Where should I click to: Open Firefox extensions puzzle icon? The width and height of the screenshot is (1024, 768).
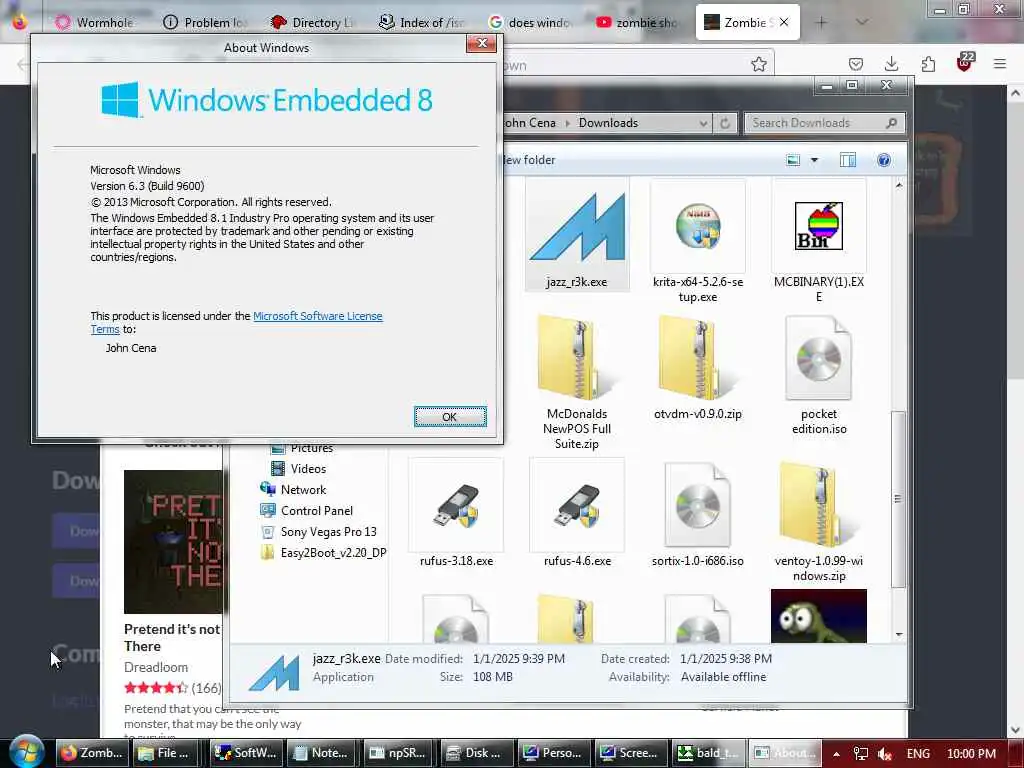928,64
